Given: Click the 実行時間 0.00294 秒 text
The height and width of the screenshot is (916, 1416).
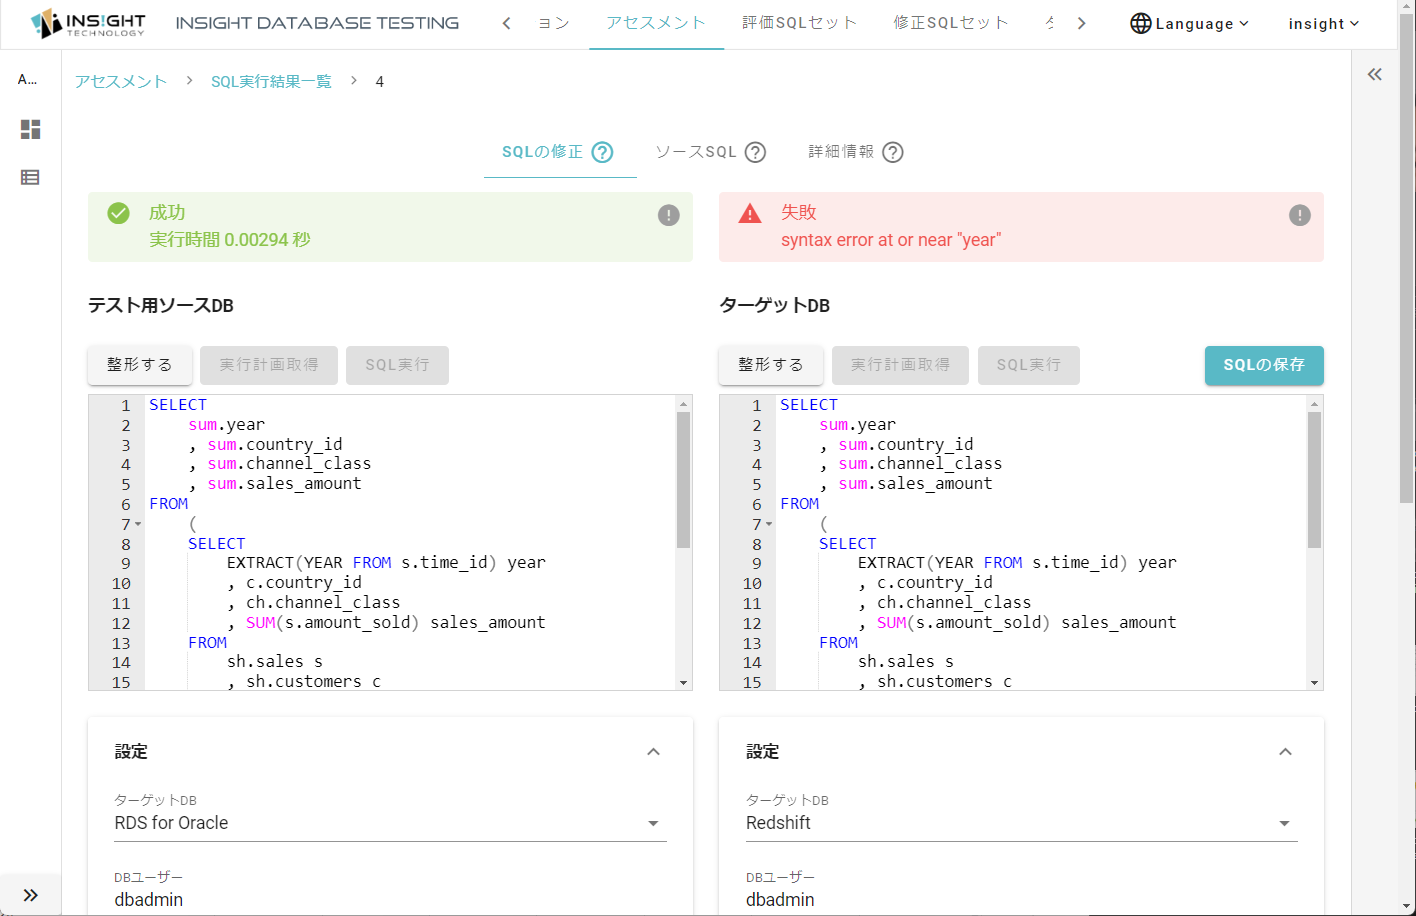Looking at the screenshot, I should coord(230,240).
